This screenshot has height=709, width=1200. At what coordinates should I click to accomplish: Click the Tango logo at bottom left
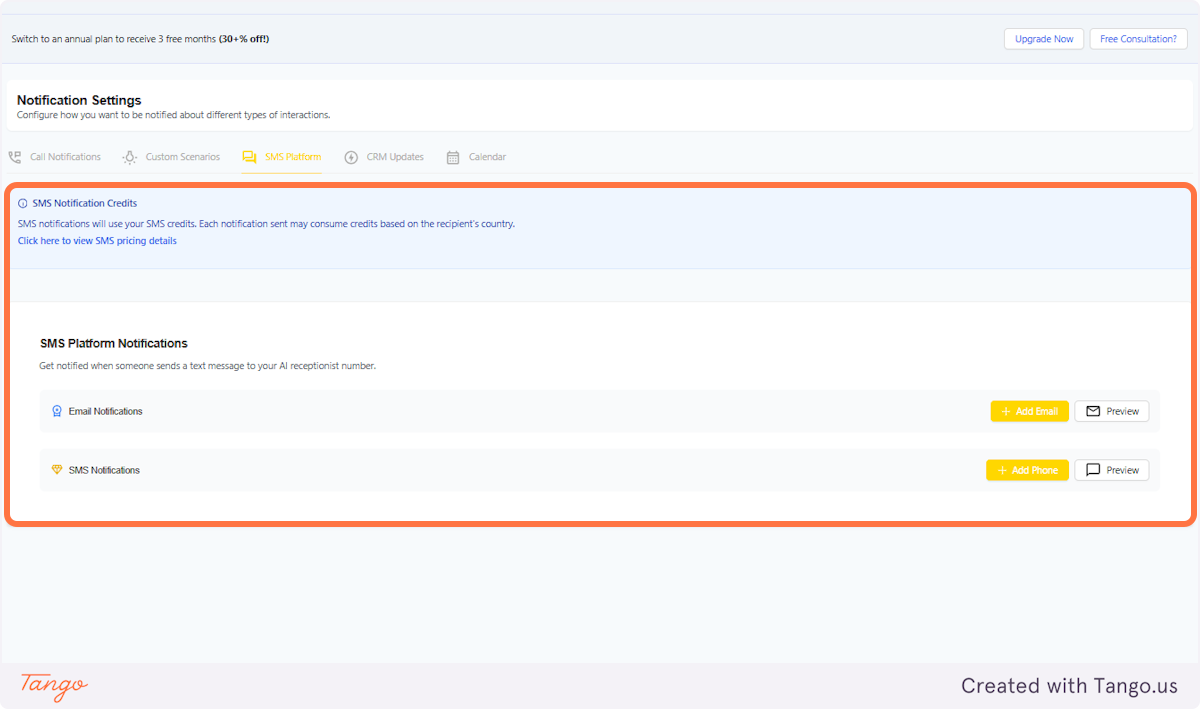click(52, 686)
